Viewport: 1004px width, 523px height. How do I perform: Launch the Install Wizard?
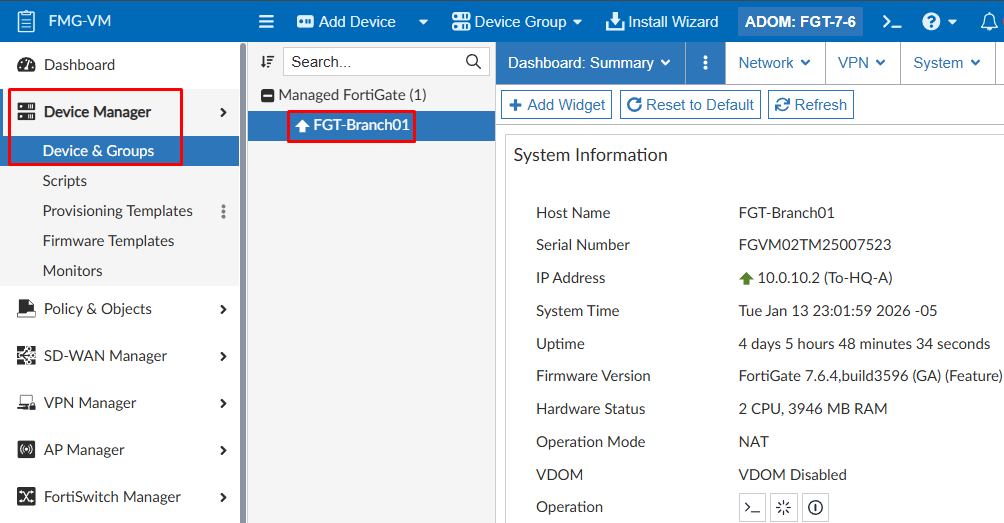tap(662, 22)
